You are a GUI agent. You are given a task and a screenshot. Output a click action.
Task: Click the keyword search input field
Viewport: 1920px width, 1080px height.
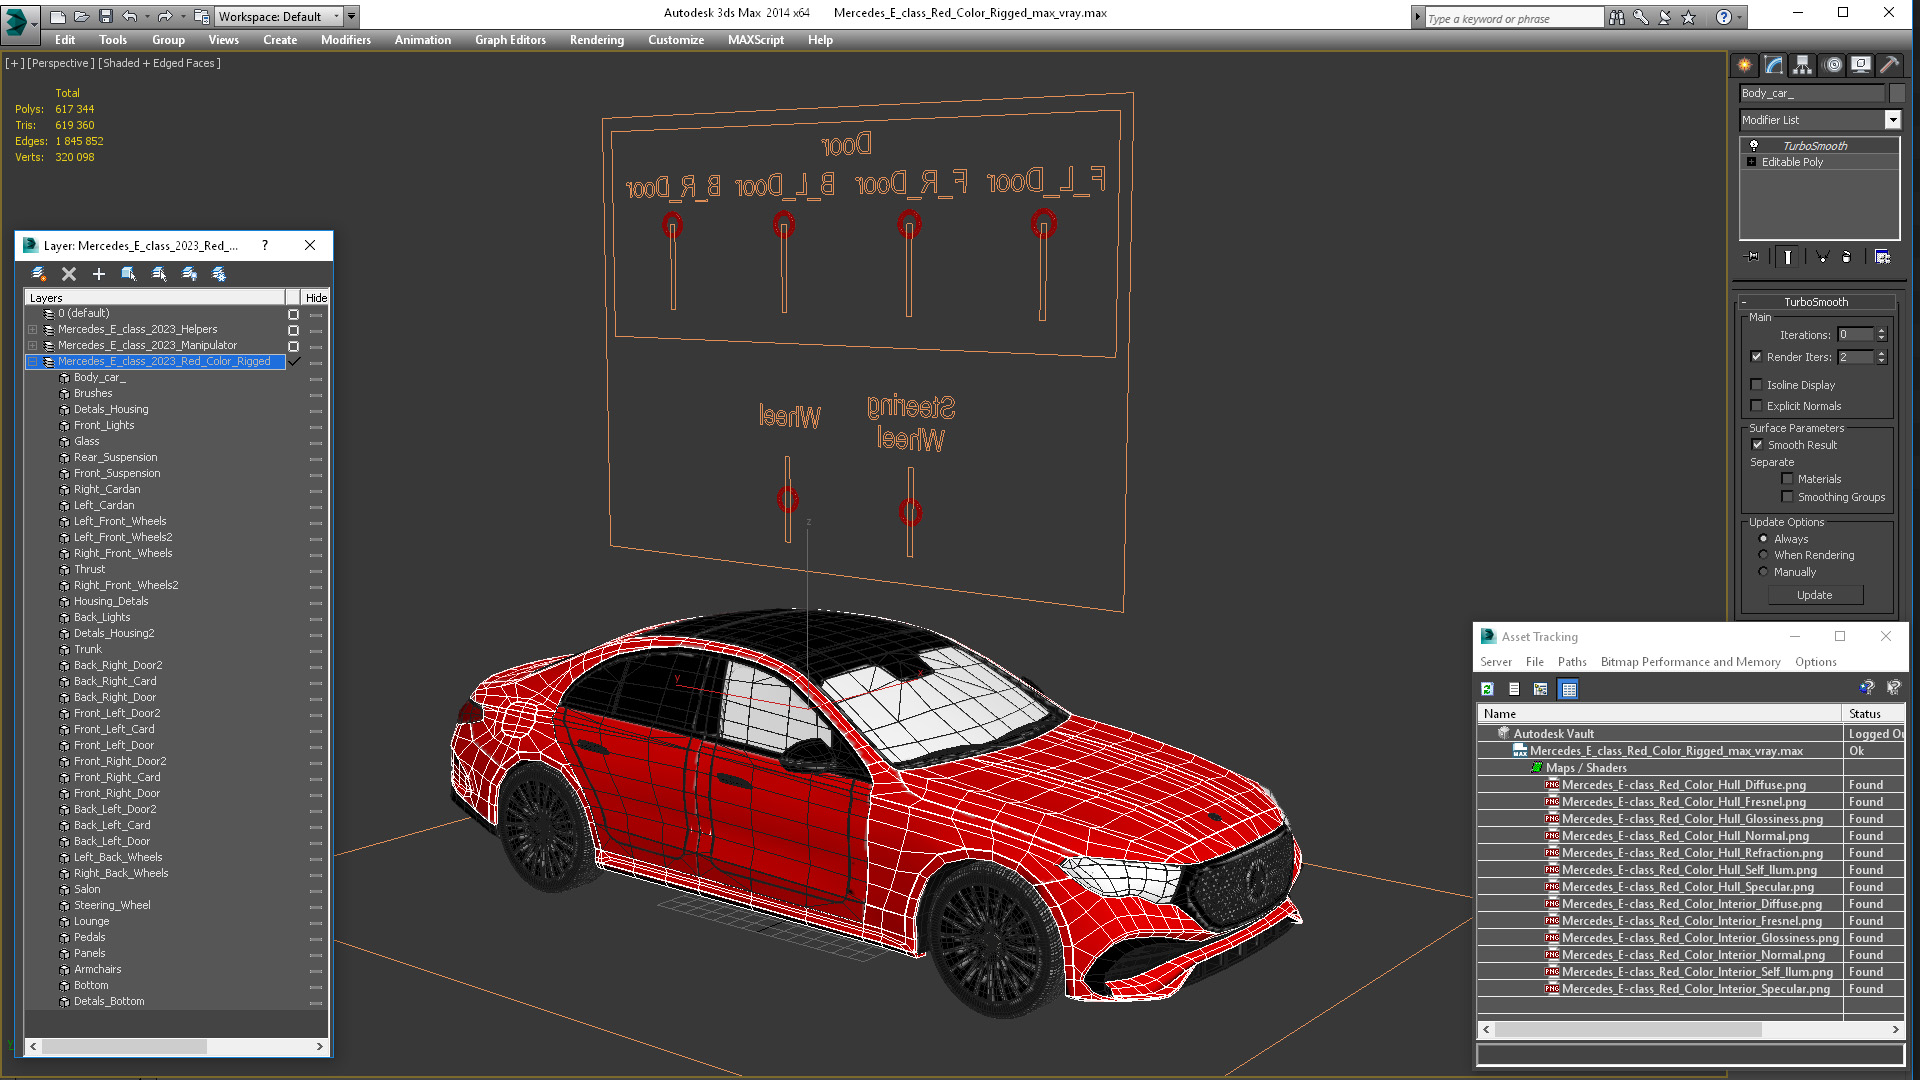pos(1513,18)
